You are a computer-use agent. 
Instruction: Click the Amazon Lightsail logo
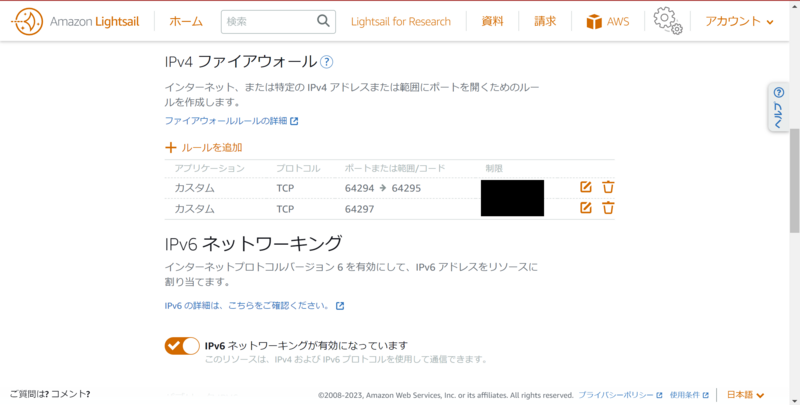click(x=74, y=21)
